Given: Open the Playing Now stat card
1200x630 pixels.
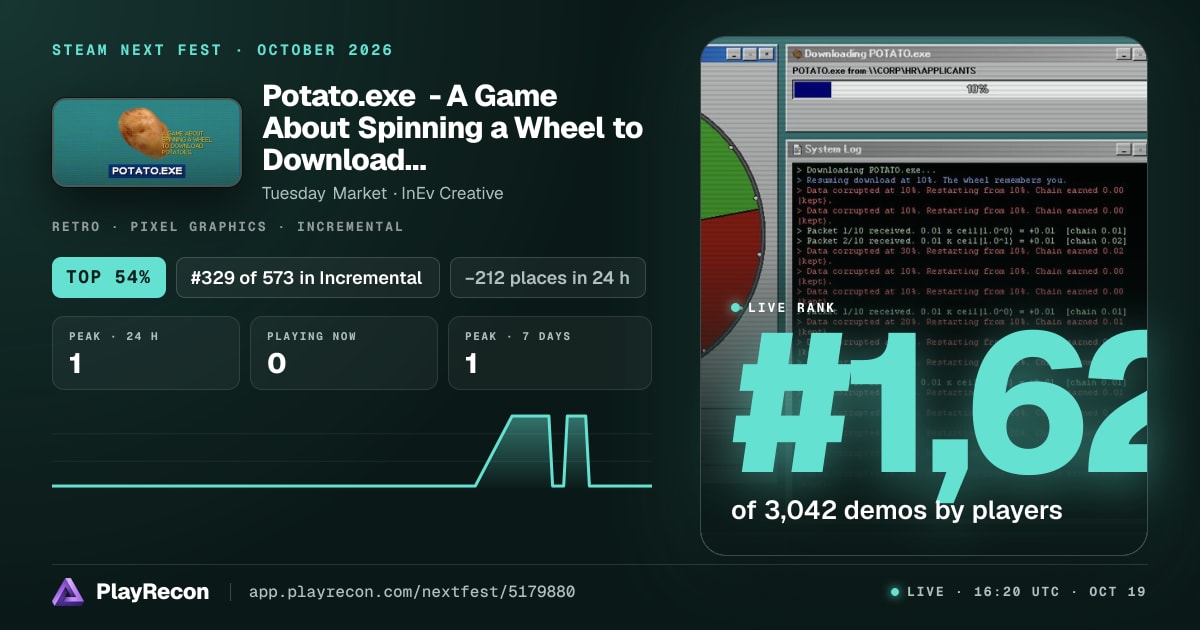Looking at the screenshot, I should (344, 353).
